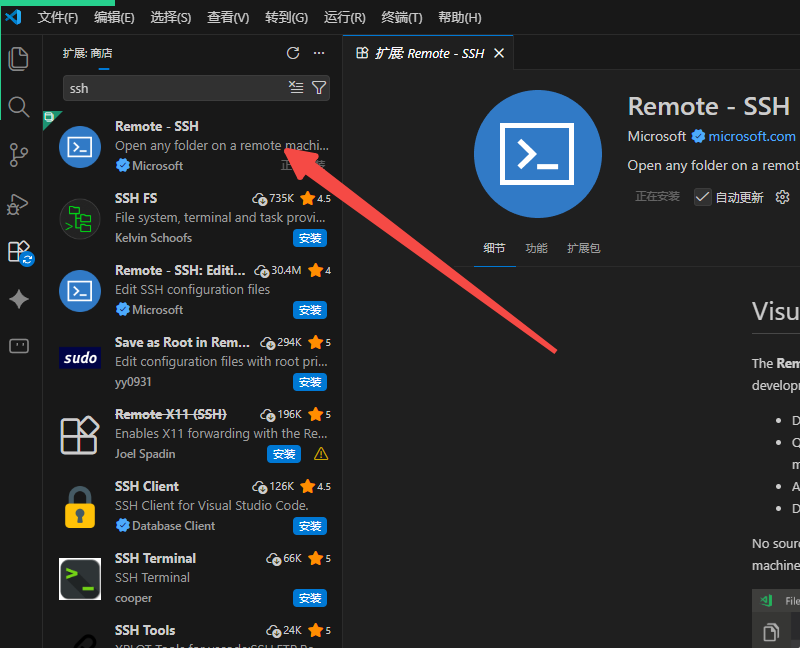This screenshot has height=648, width=800.
Task: Open the microsoft.com publisher link
Action: (752, 136)
